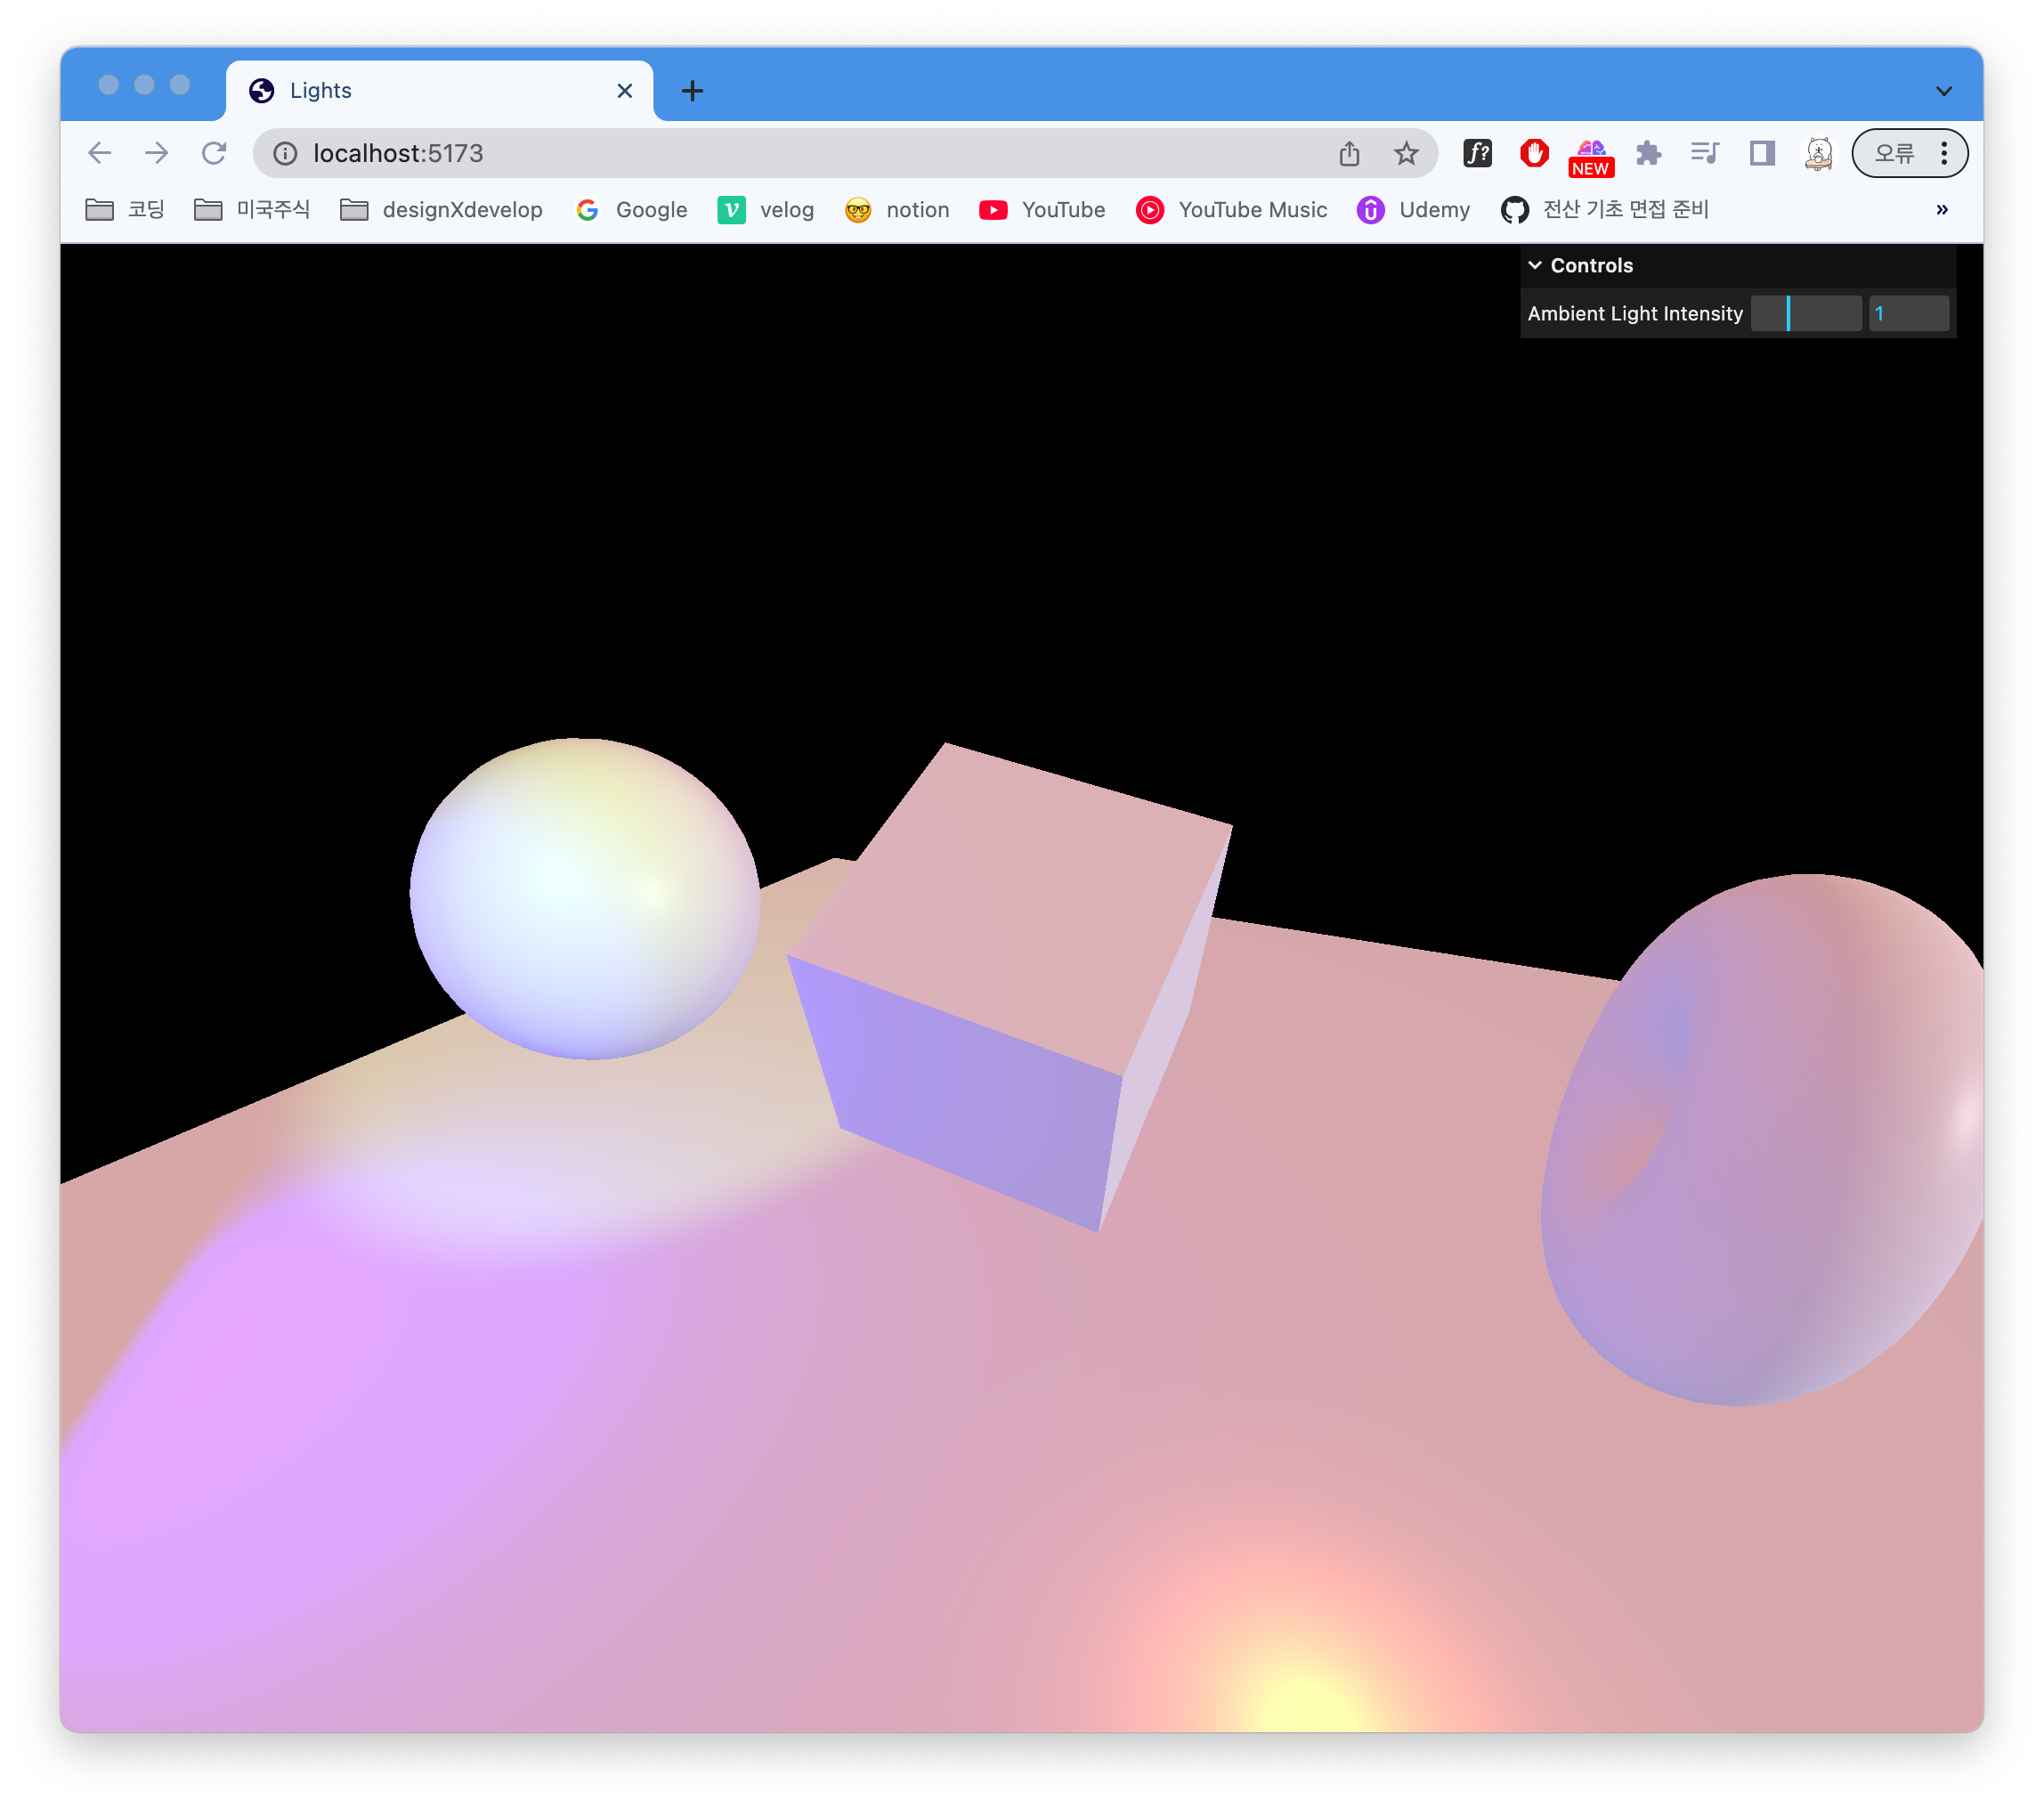
Task: Open the YouTube Music bookmark
Action: [x=1231, y=210]
